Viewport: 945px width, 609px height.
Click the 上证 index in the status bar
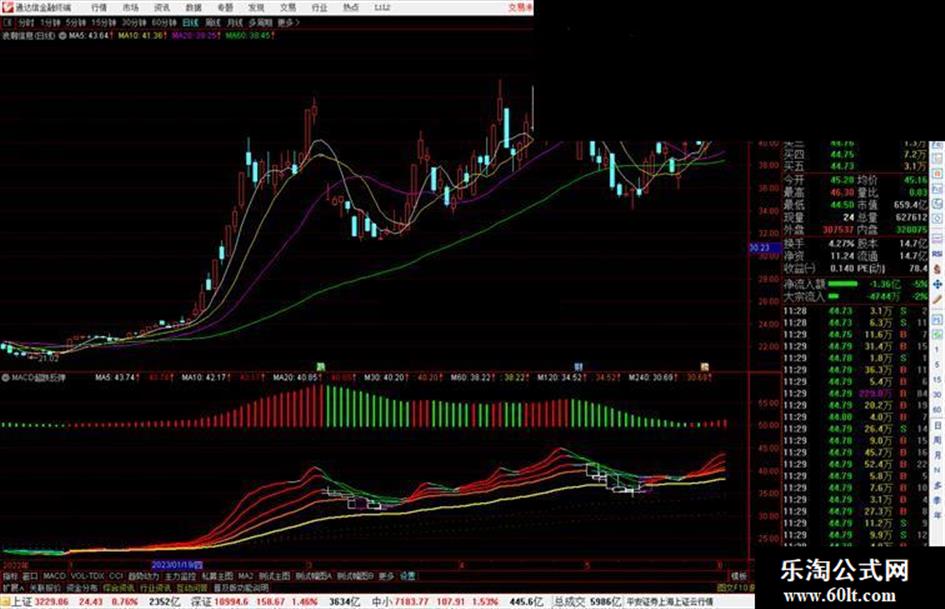click(x=22, y=602)
